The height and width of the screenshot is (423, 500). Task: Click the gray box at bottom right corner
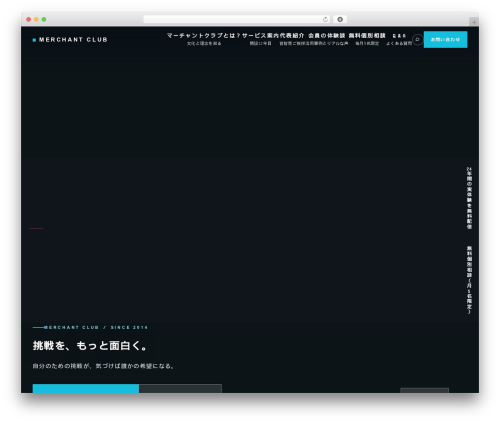pos(424,390)
